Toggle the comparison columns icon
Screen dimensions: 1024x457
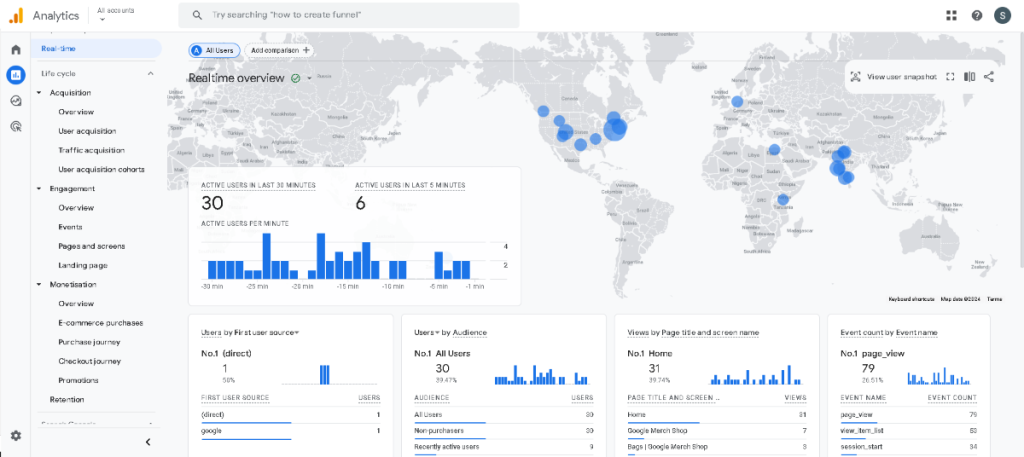pos(969,76)
